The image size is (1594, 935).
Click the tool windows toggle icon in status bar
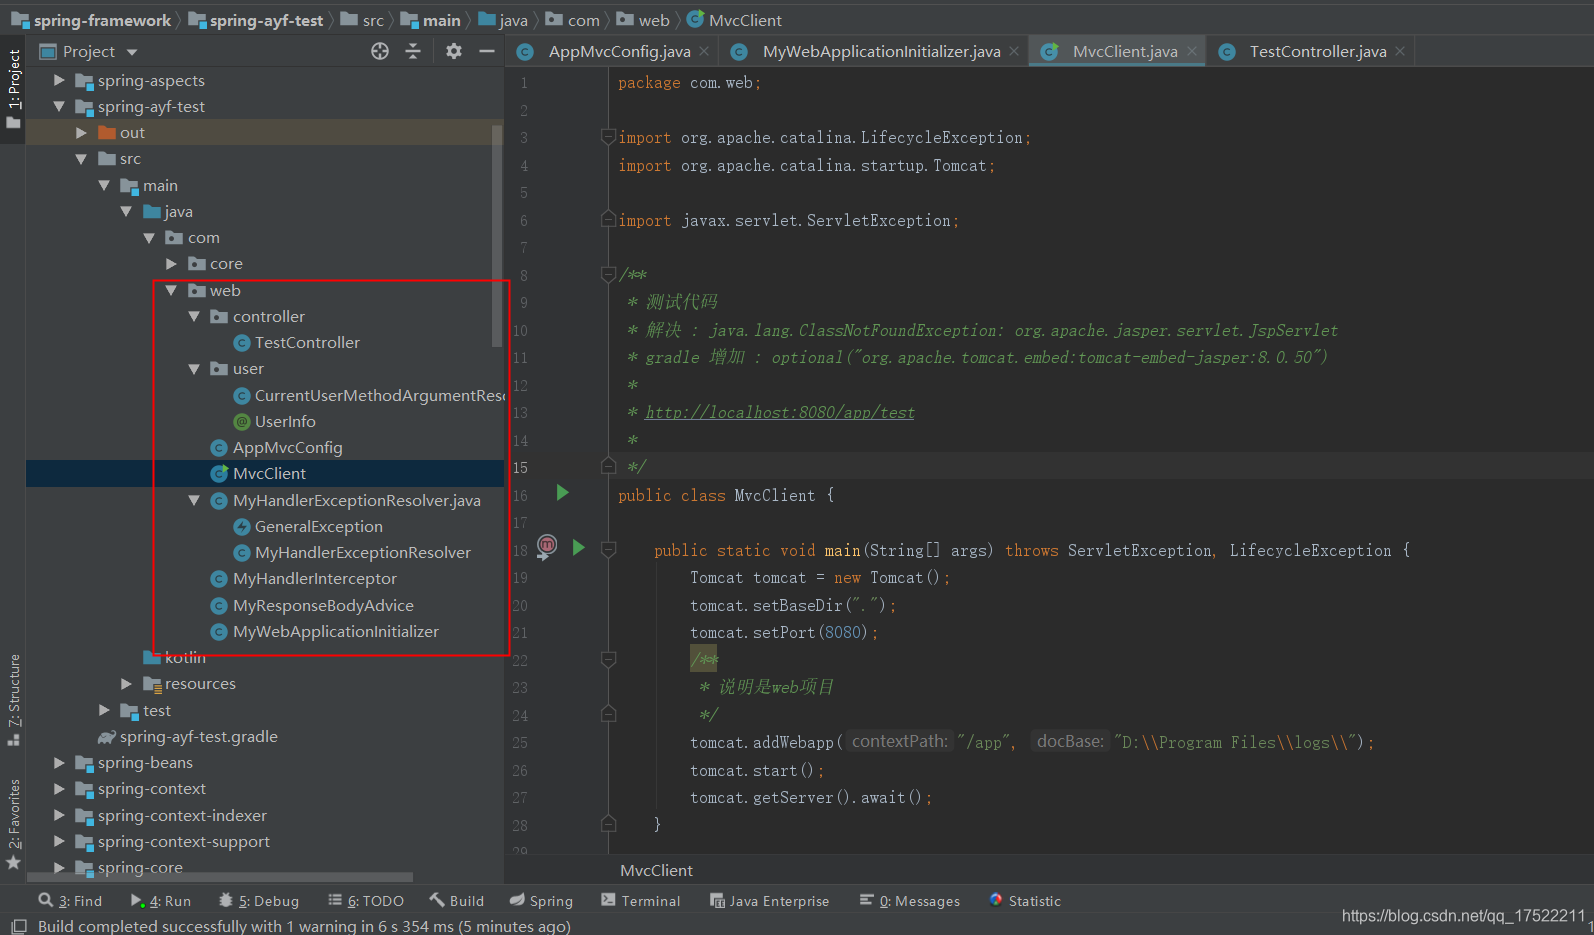click(x=18, y=926)
